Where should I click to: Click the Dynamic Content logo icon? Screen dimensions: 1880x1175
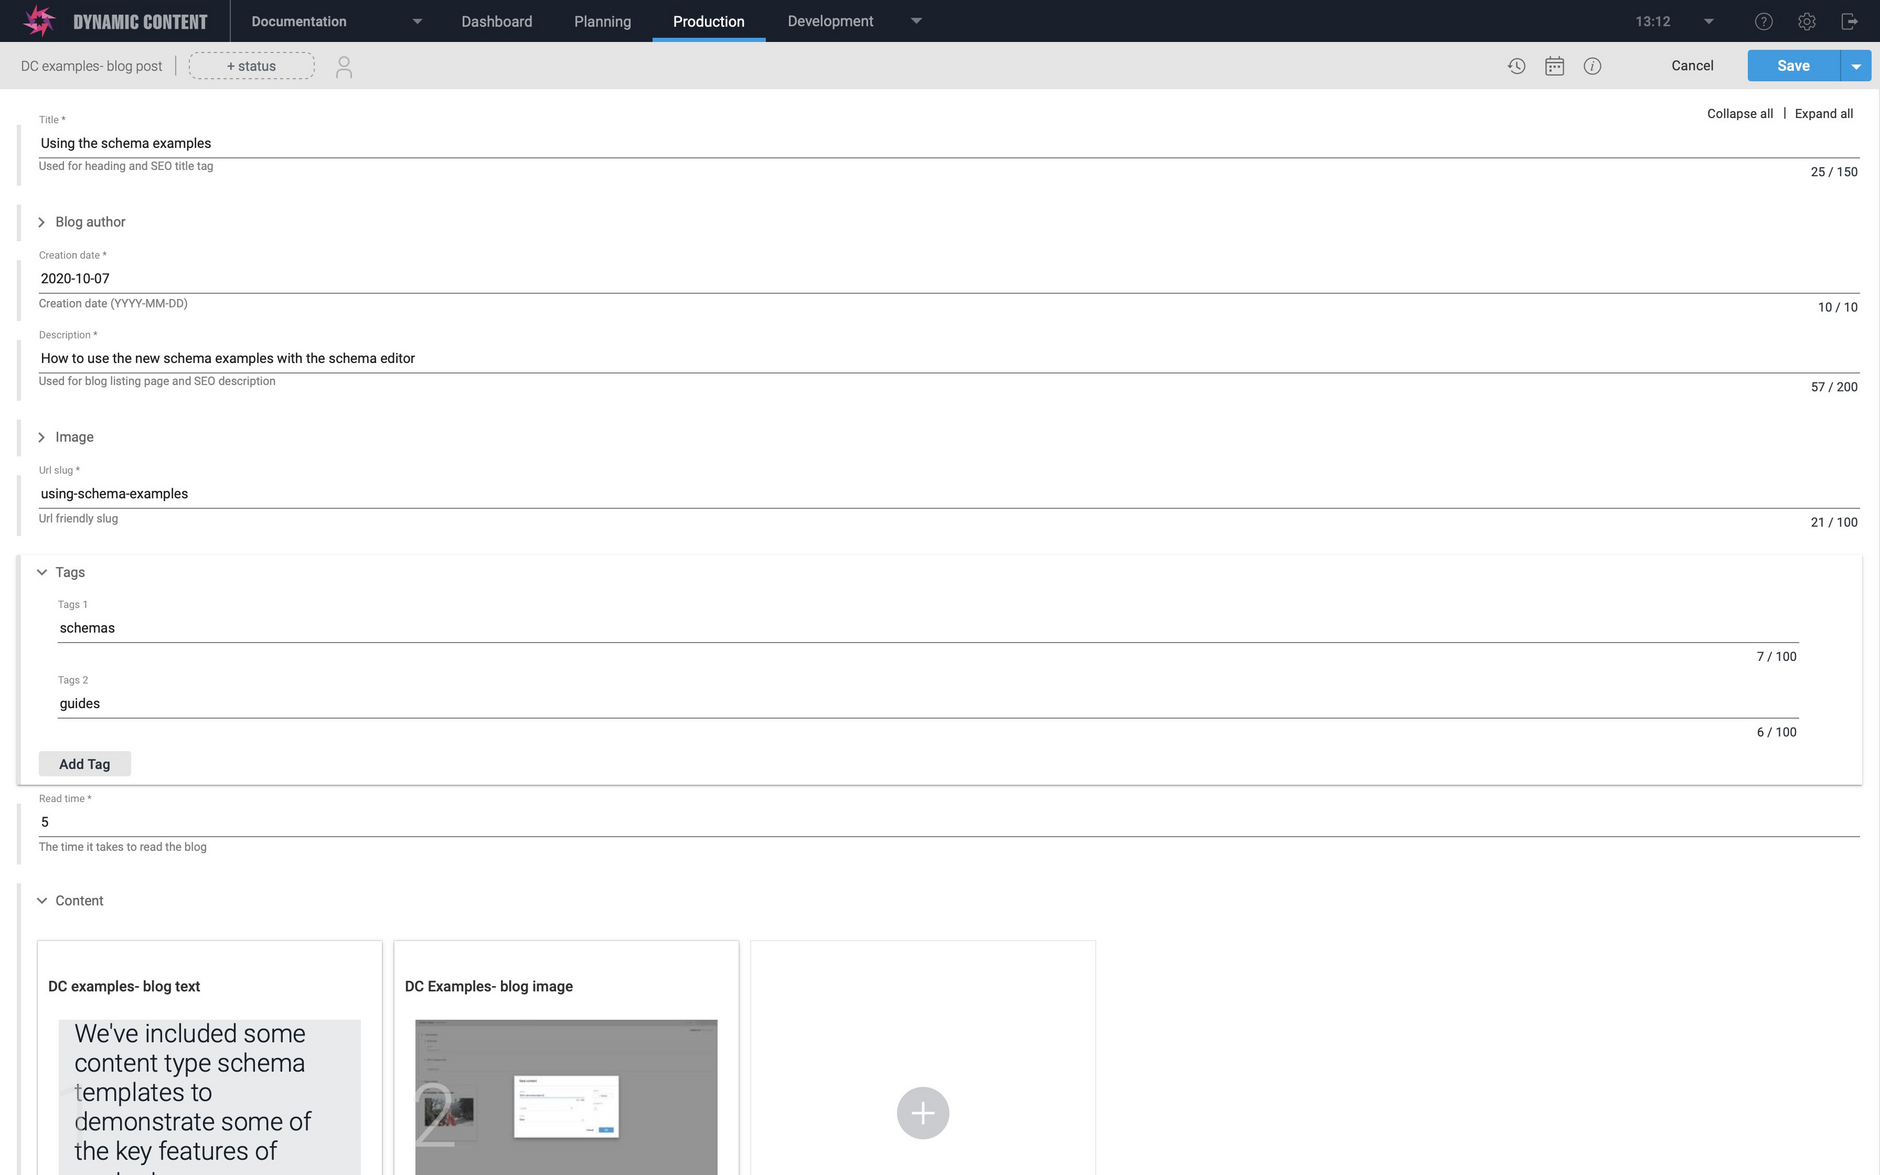point(39,21)
